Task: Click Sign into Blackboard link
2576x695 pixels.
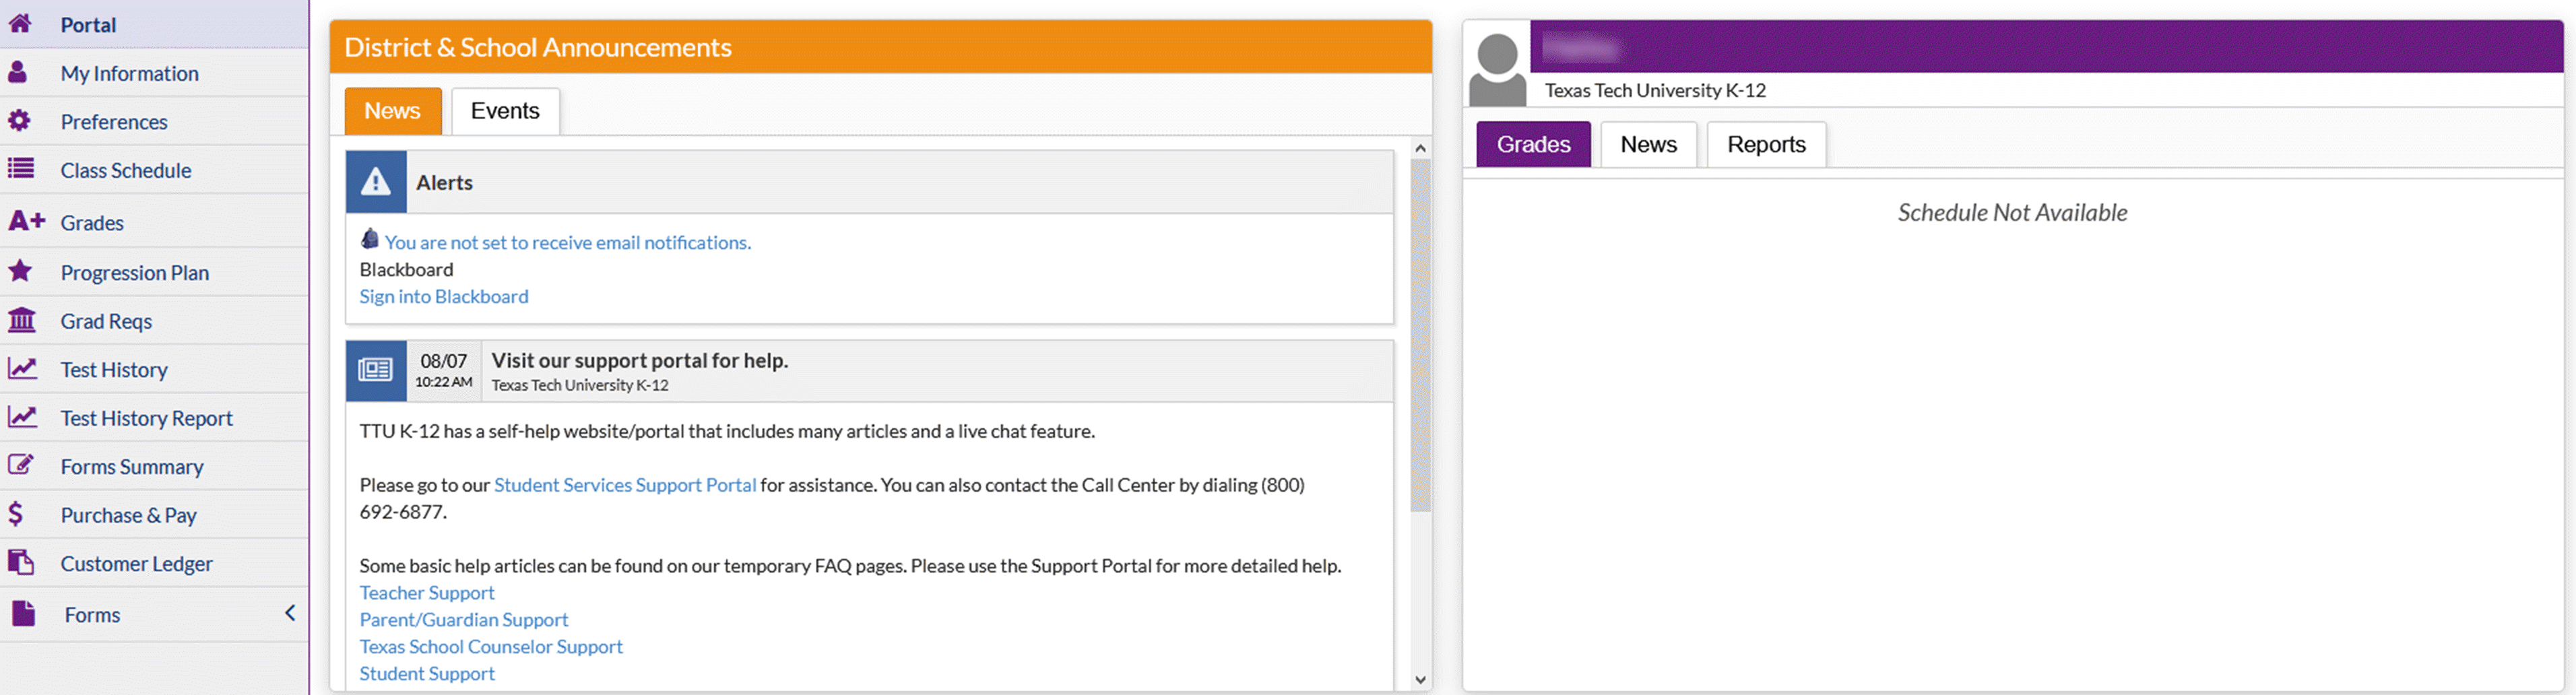Action: click(444, 296)
